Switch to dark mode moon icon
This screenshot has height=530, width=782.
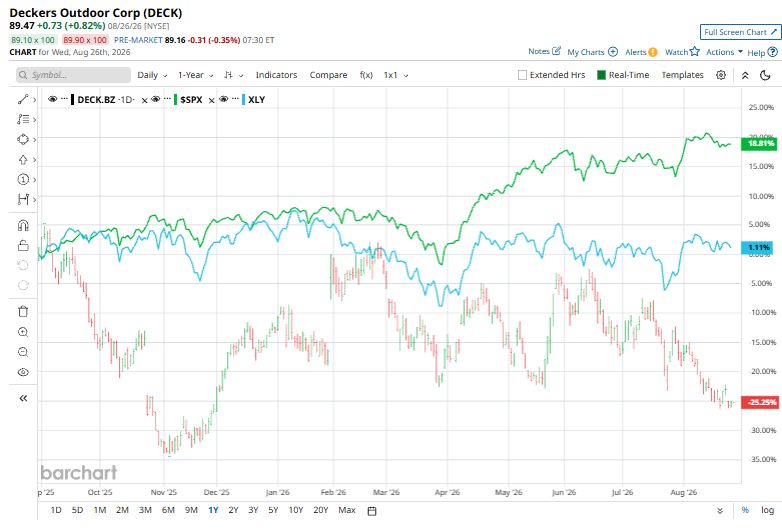[x=765, y=75]
